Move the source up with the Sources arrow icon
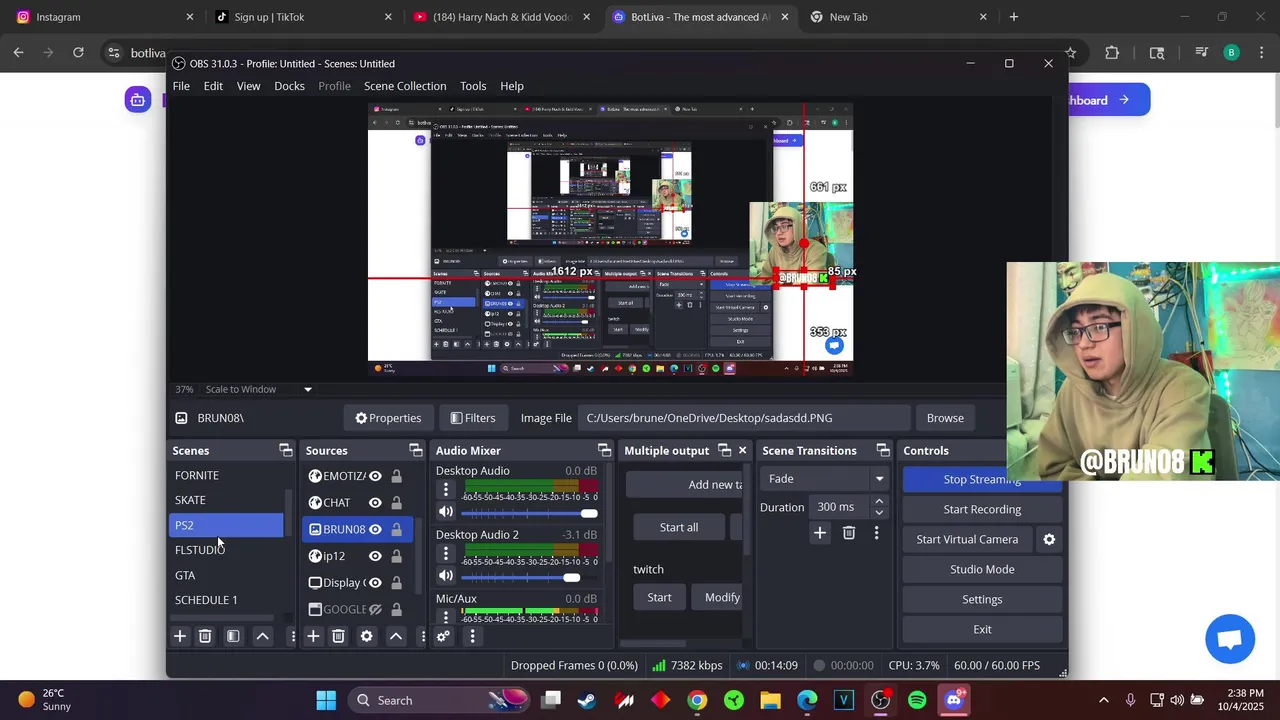The height and width of the screenshot is (720, 1280). coord(396,636)
